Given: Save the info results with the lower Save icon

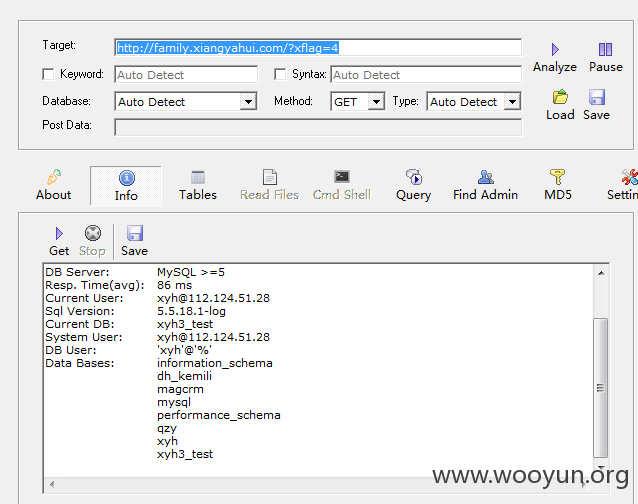Looking at the screenshot, I should click(134, 242).
